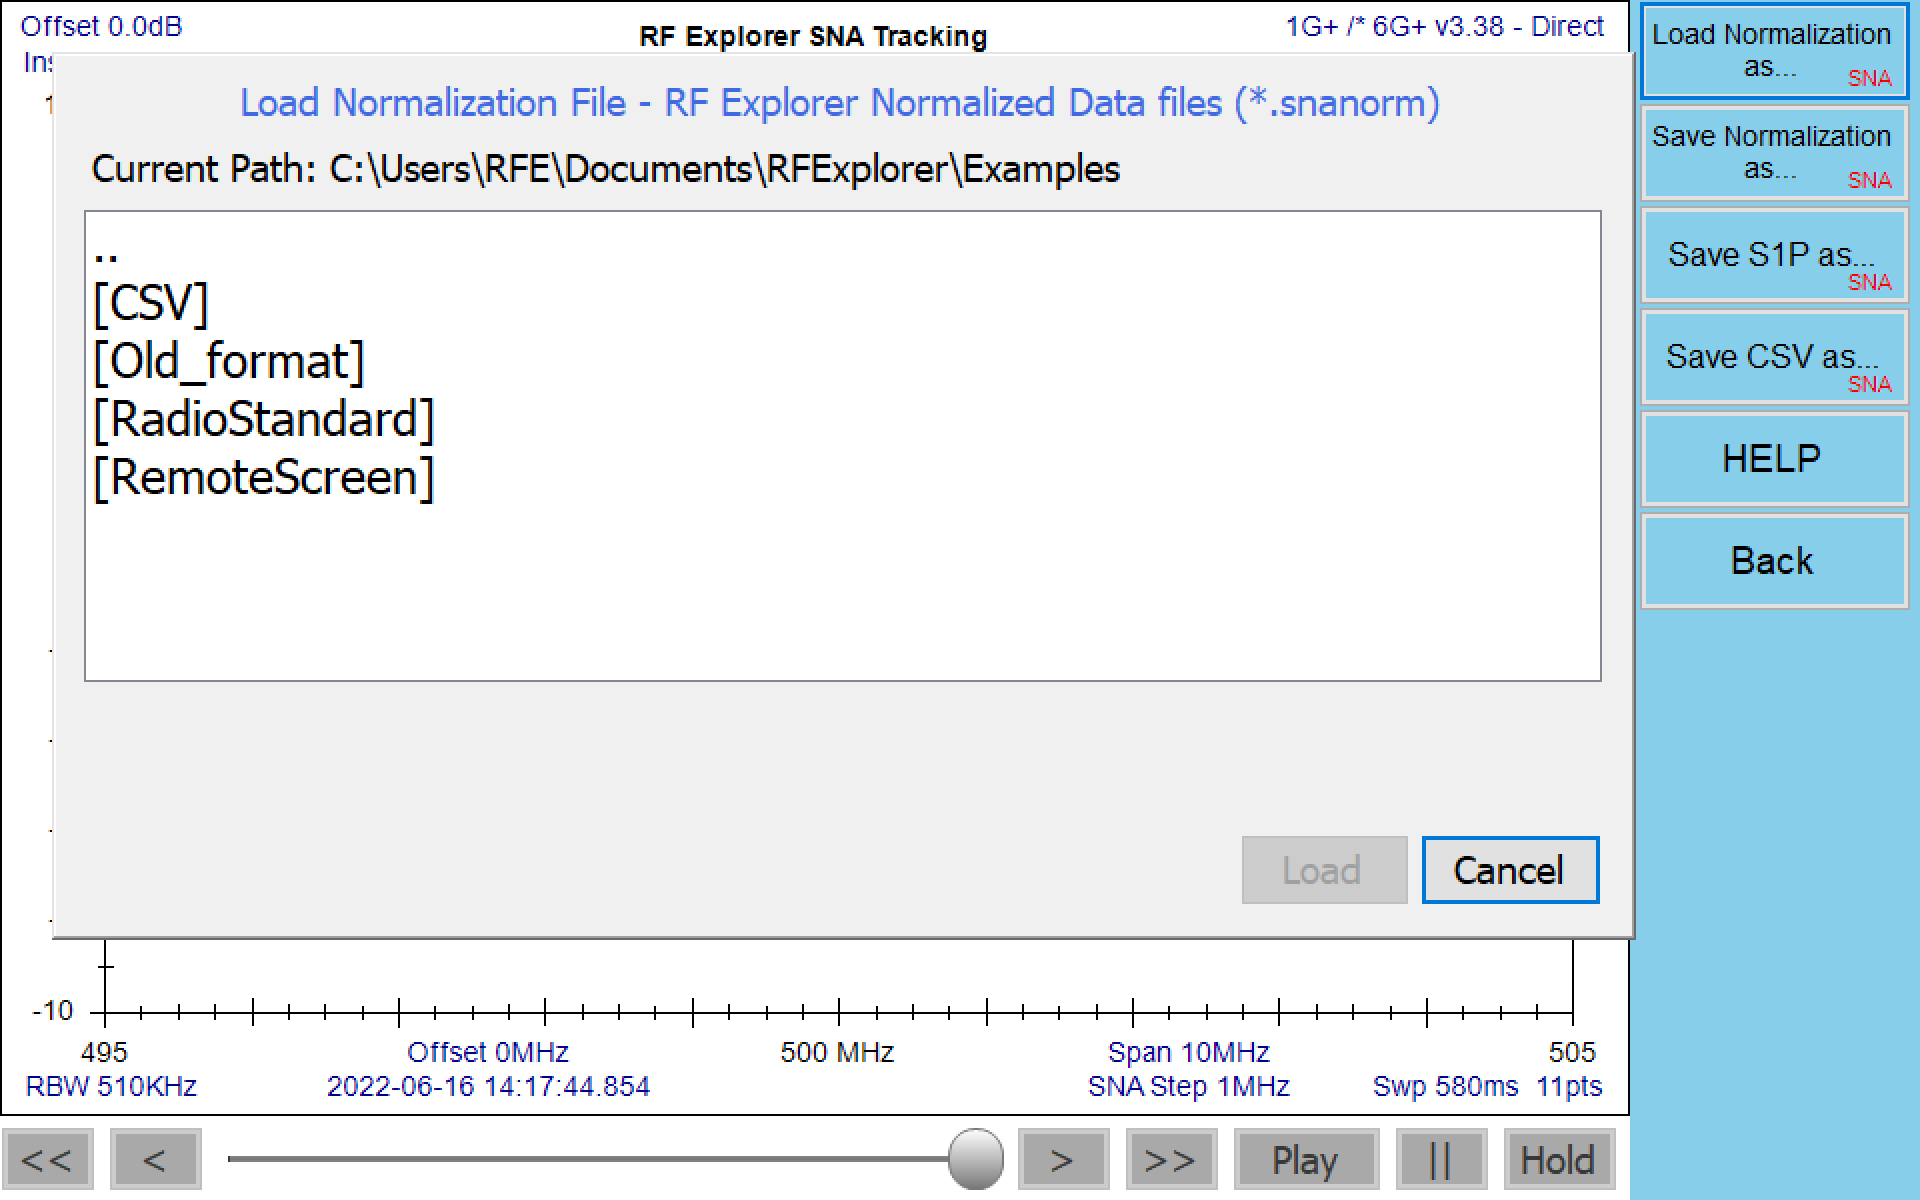Click the SNA Step 1MHz label
The width and height of the screenshot is (1920, 1200).
point(1189,1086)
